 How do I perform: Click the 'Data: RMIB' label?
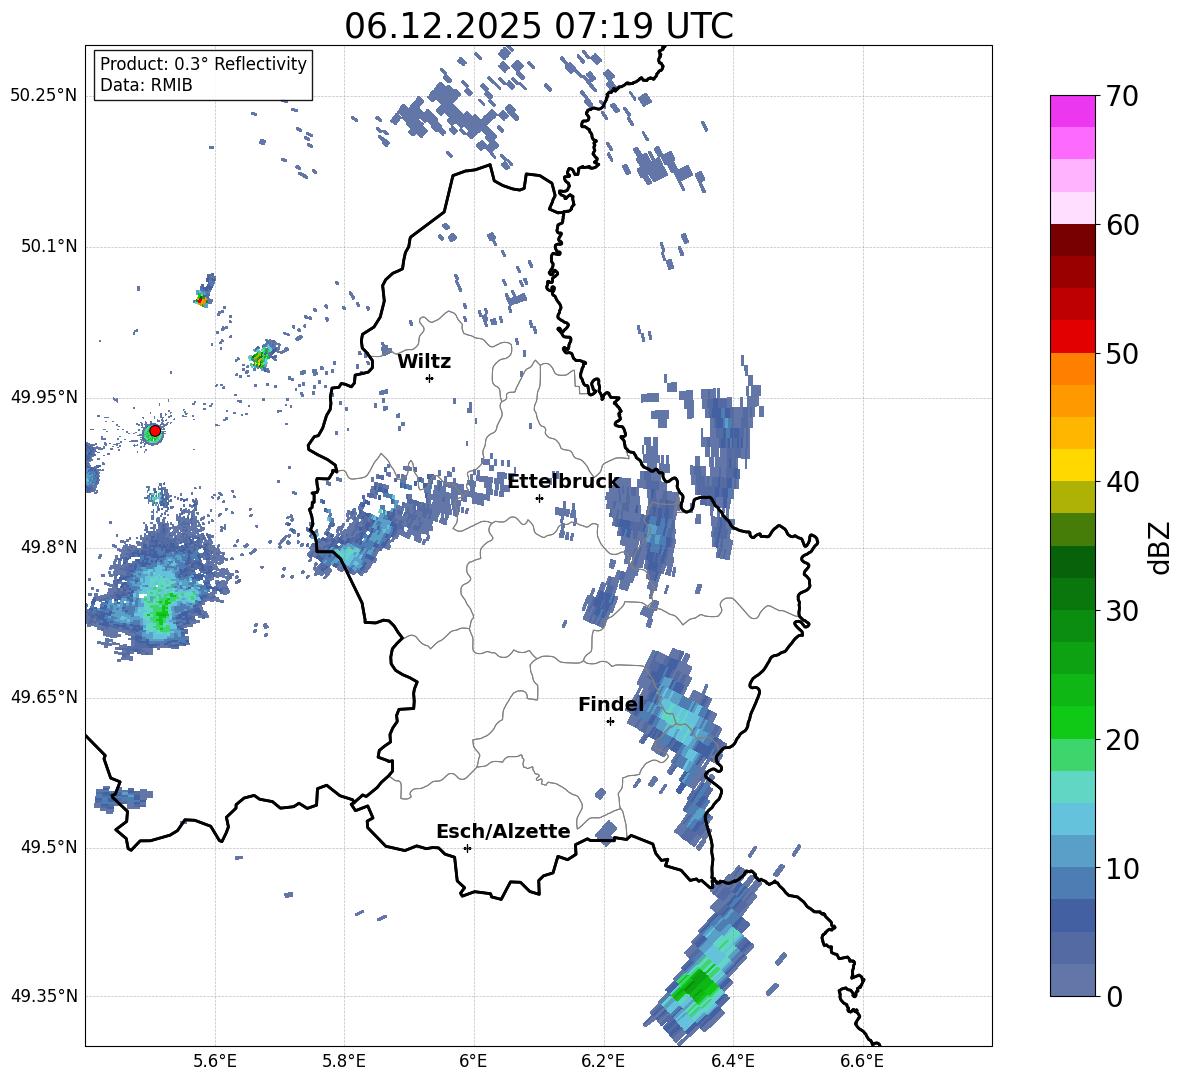(146, 85)
